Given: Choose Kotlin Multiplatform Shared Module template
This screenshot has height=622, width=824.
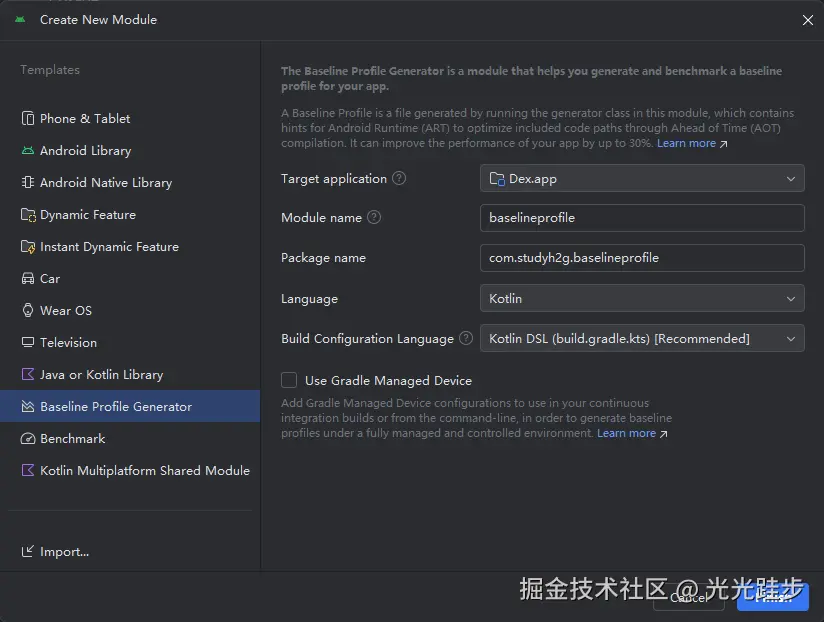Looking at the screenshot, I should 144,470.
